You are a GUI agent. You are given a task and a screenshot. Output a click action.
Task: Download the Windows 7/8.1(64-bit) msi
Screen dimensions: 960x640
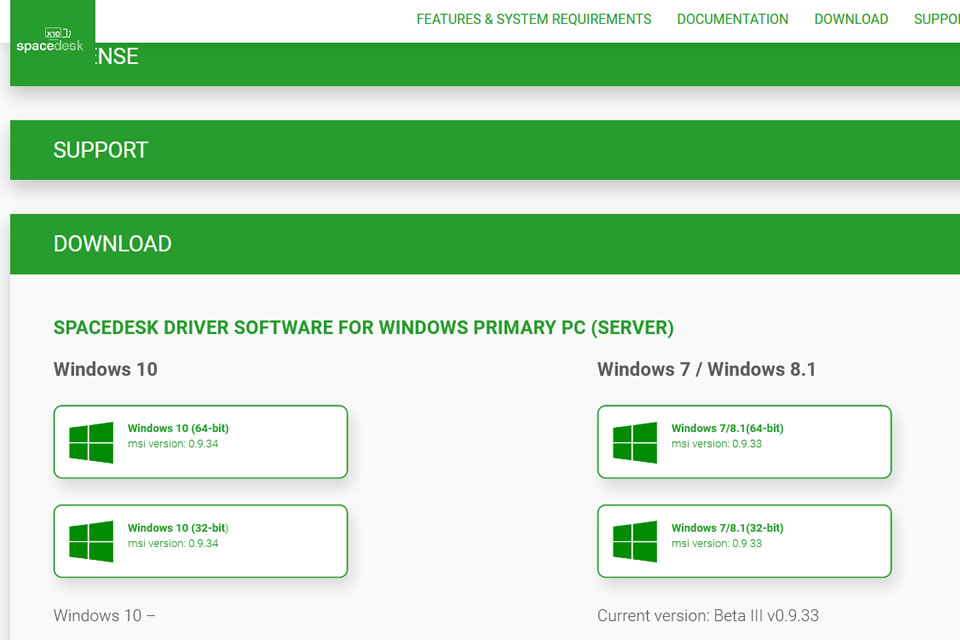(744, 442)
